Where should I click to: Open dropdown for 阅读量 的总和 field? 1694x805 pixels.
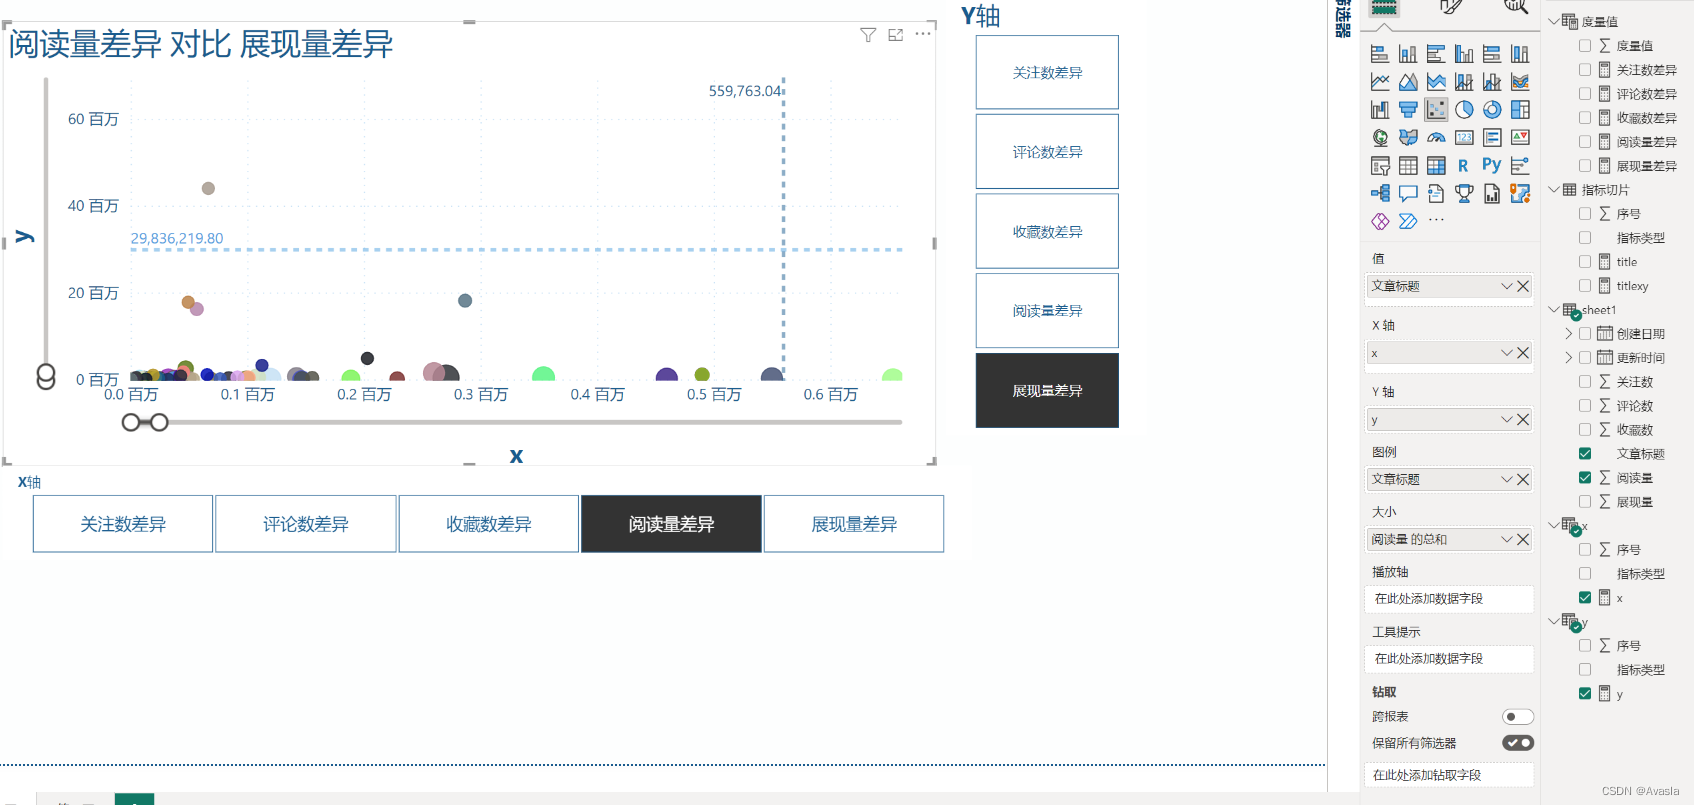point(1507,539)
